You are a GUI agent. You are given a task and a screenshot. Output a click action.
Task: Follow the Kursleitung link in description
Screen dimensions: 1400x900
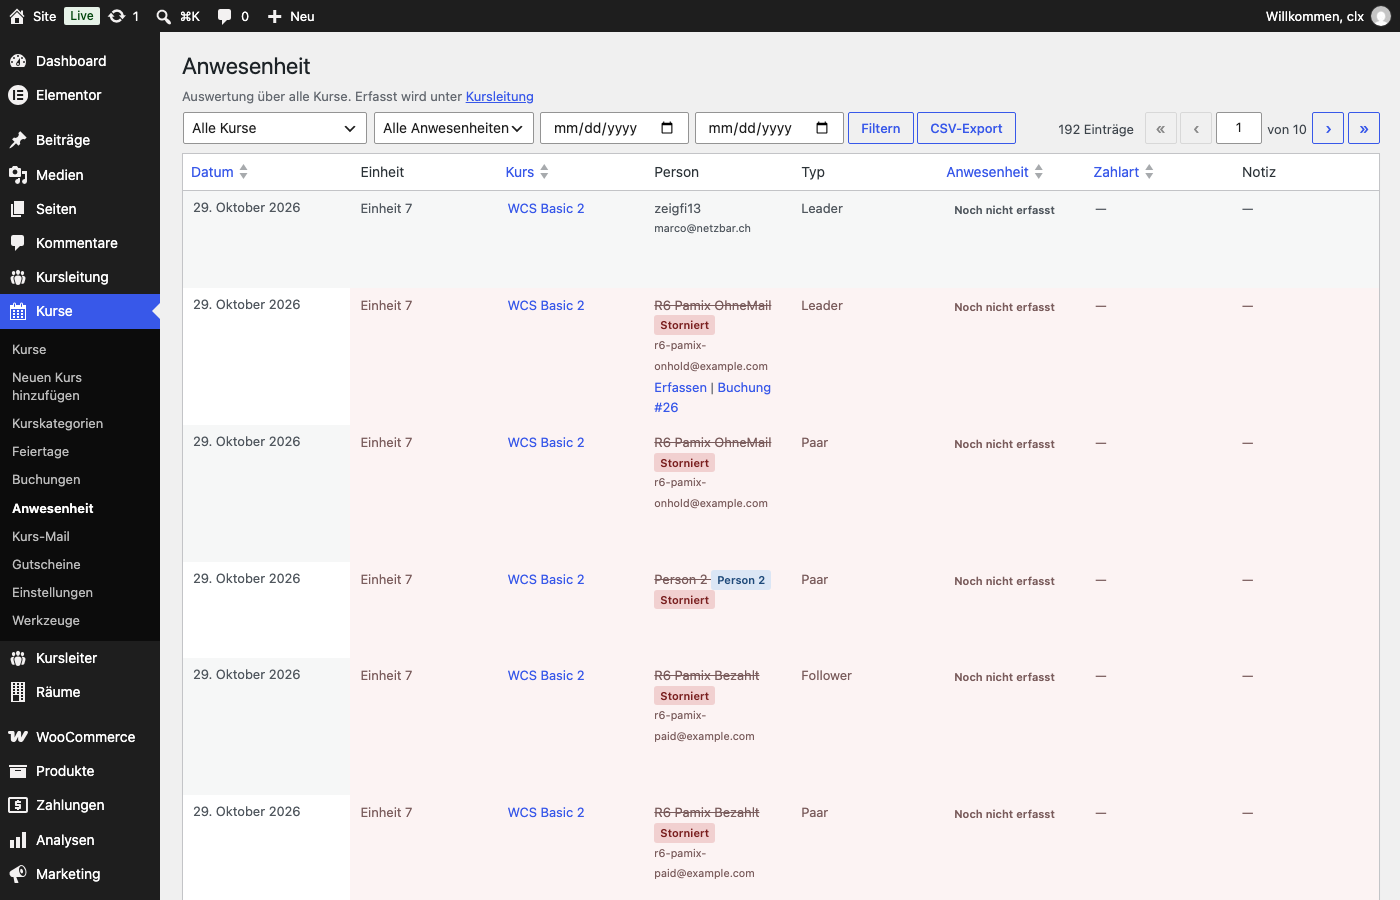click(499, 97)
